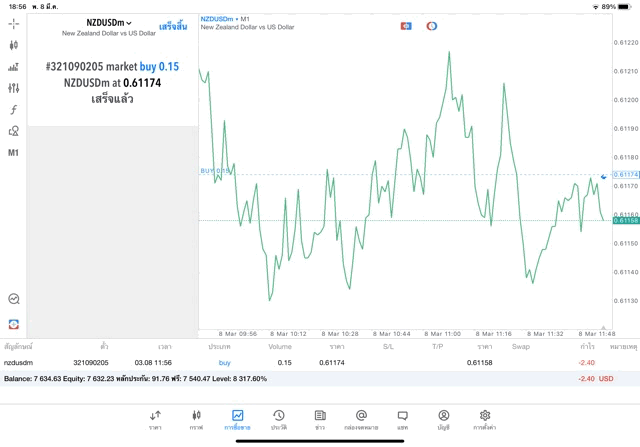Screen dimensions: 640x447
Task: Tap the bar chart icon in sidebar
Action: tap(14, 67)
